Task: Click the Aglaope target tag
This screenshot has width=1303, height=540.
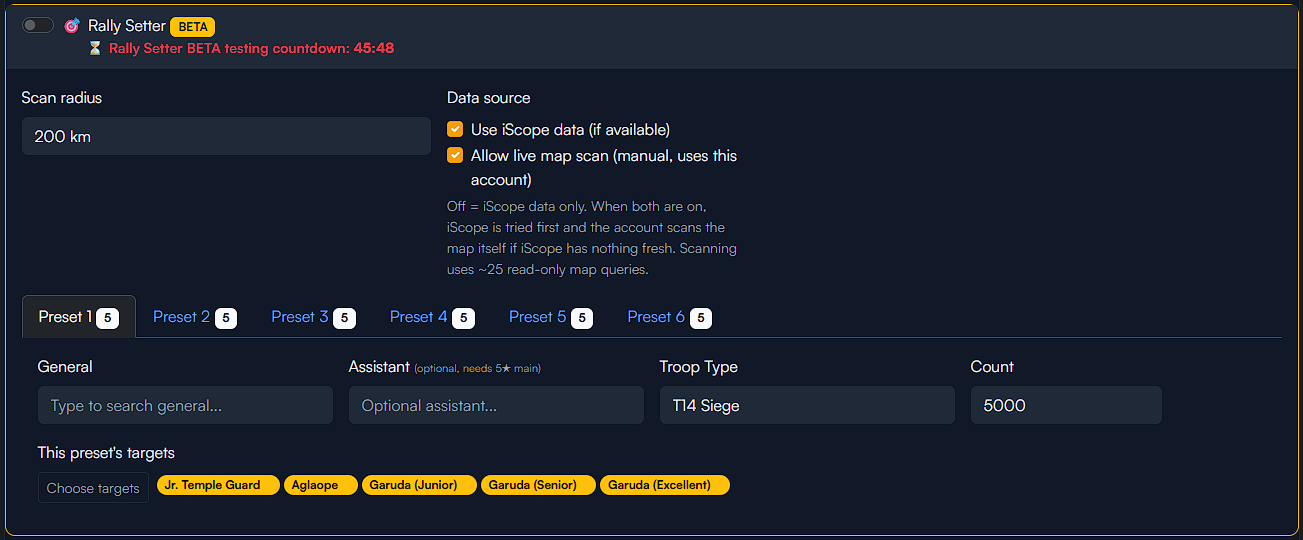Action: (x=321, y=485)
